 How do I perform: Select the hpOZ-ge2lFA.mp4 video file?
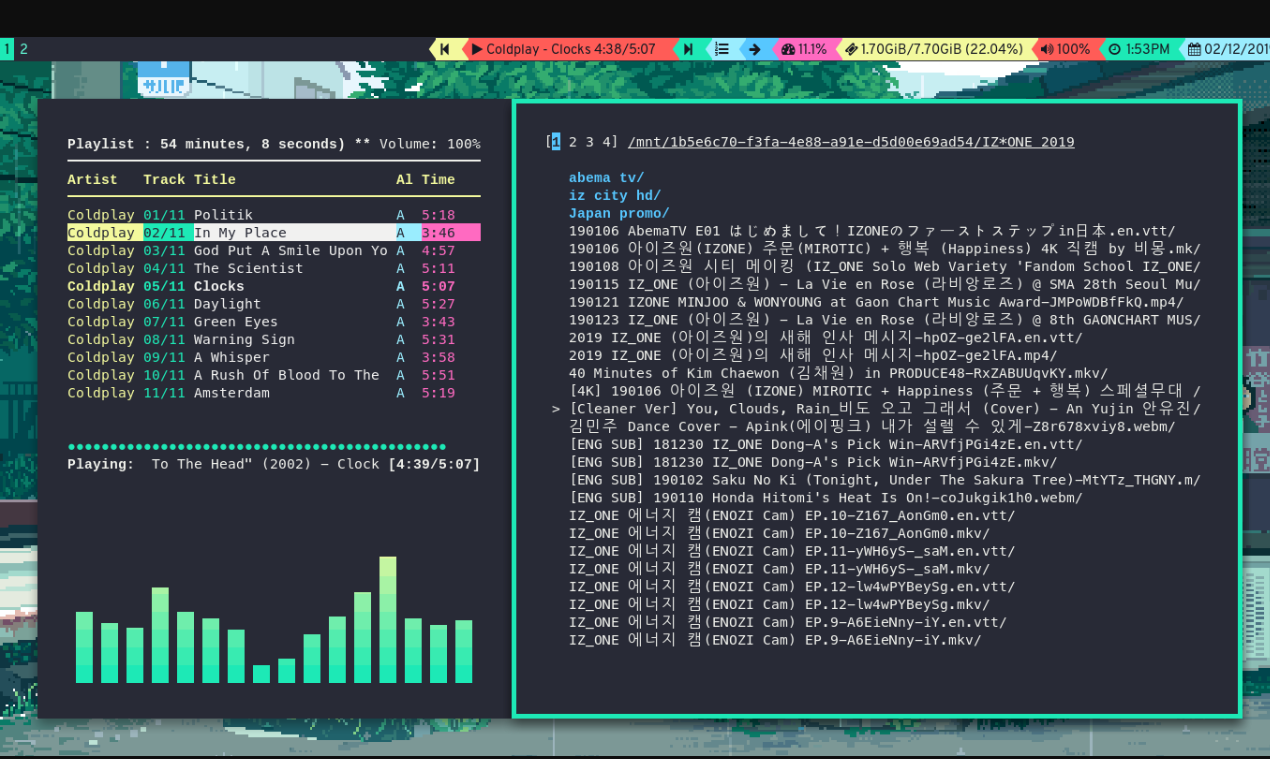click(x=813, y=356)
